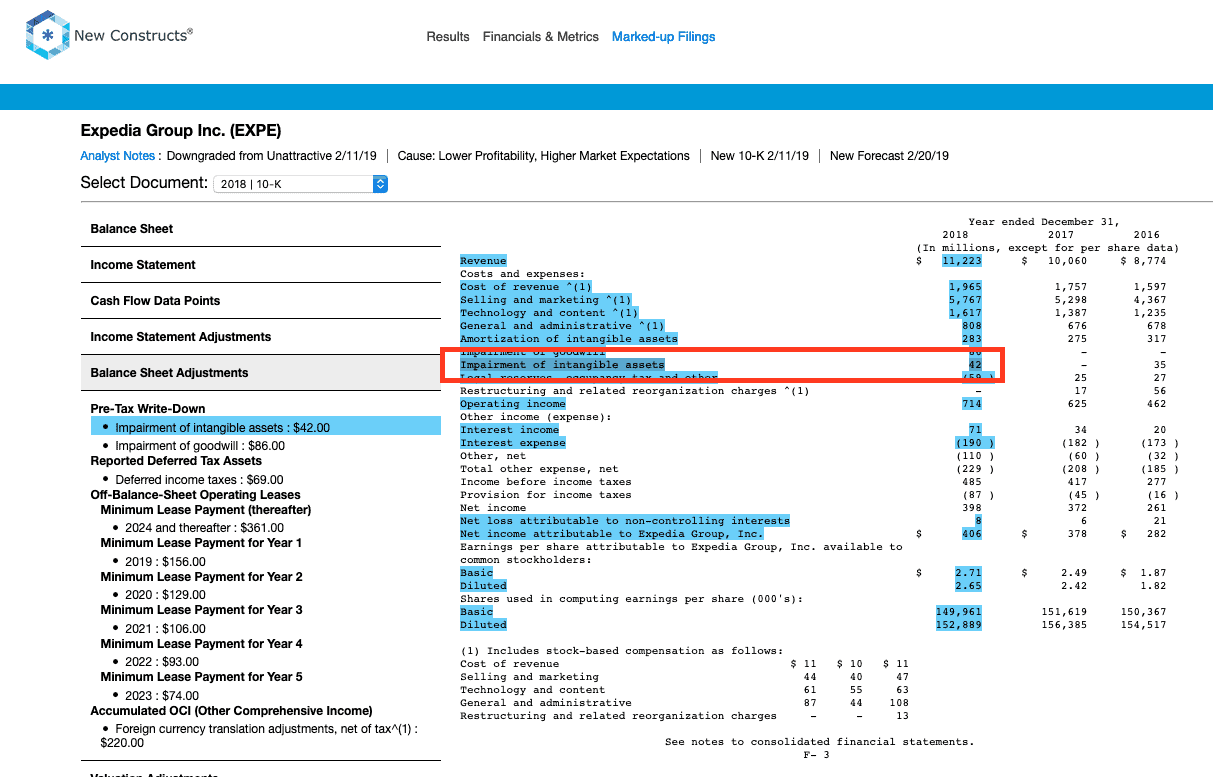This screenshot has width=1213, height=777.
Task: Click Expedia Group Inc. (EXPE) title
Action: [x=181, y=131]
